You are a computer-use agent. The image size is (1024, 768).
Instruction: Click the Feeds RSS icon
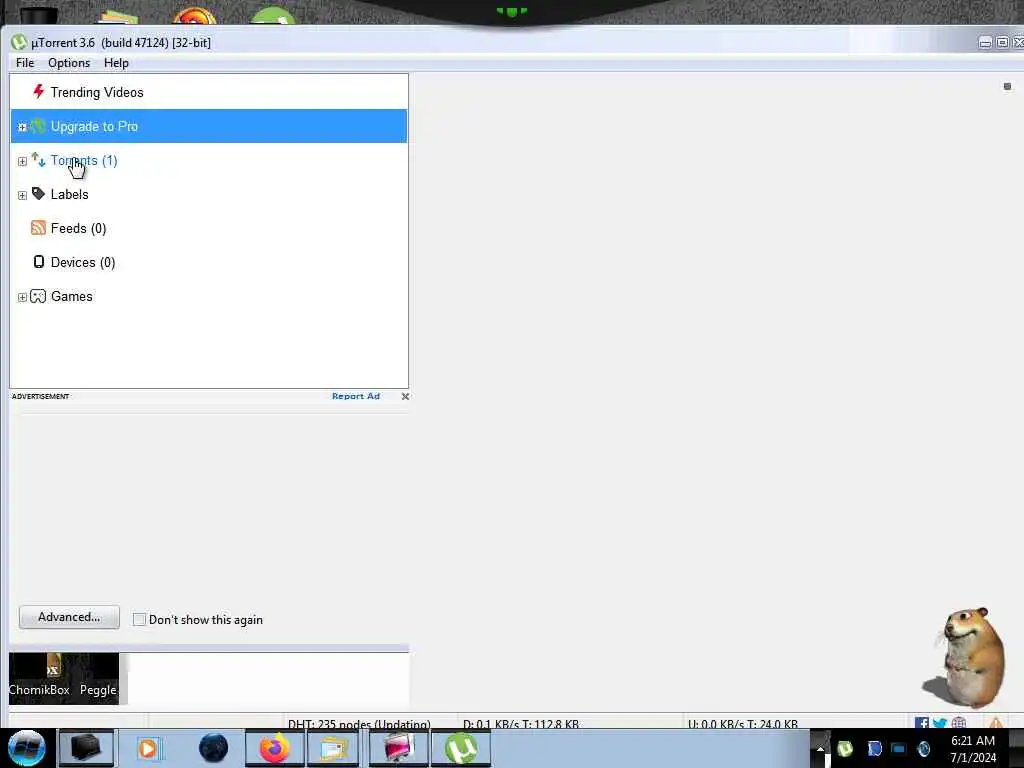click(39, 228)
